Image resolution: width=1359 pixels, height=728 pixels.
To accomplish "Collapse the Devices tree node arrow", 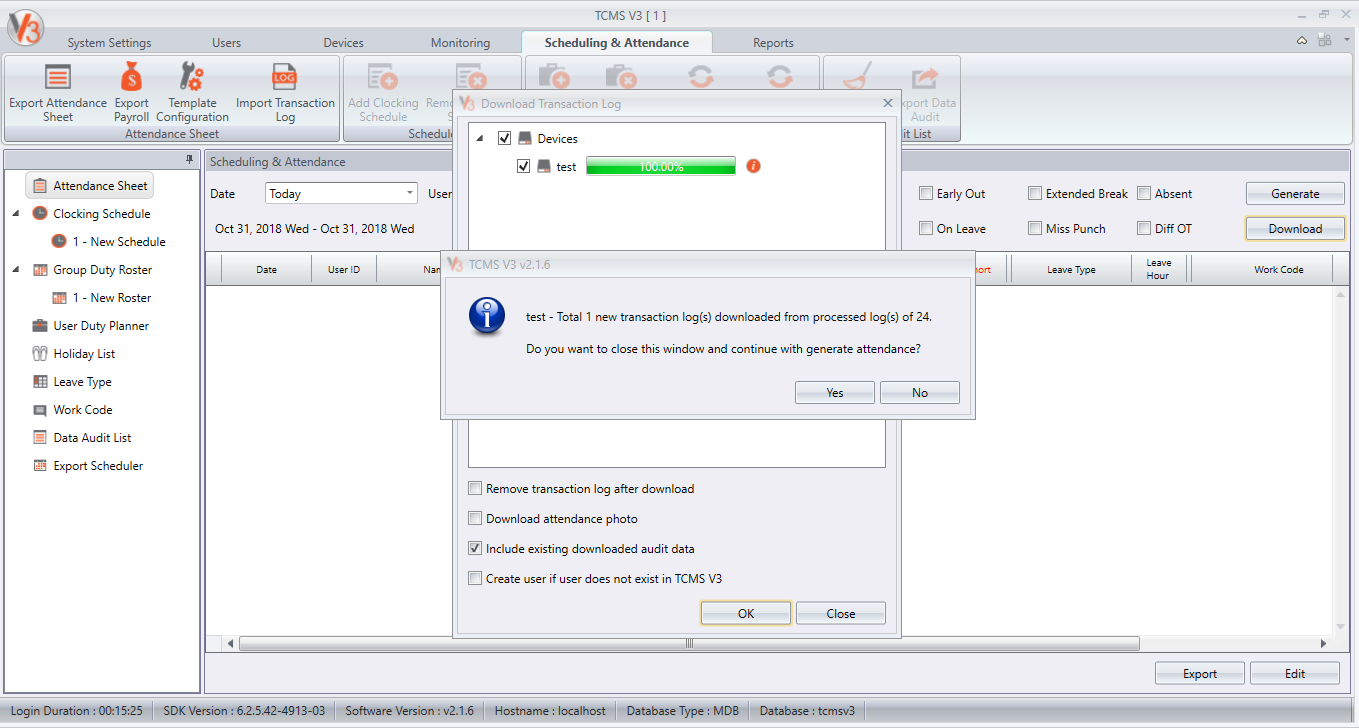I will [x=480, y=138].
